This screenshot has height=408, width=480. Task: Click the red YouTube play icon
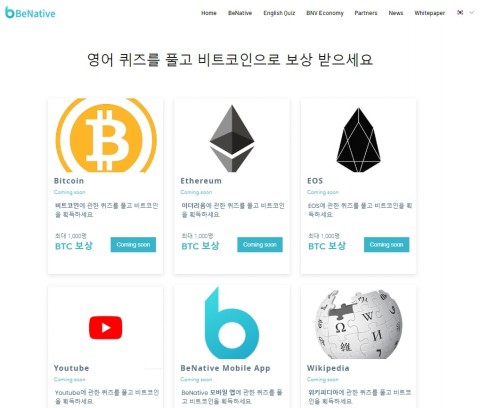(106, 328)
